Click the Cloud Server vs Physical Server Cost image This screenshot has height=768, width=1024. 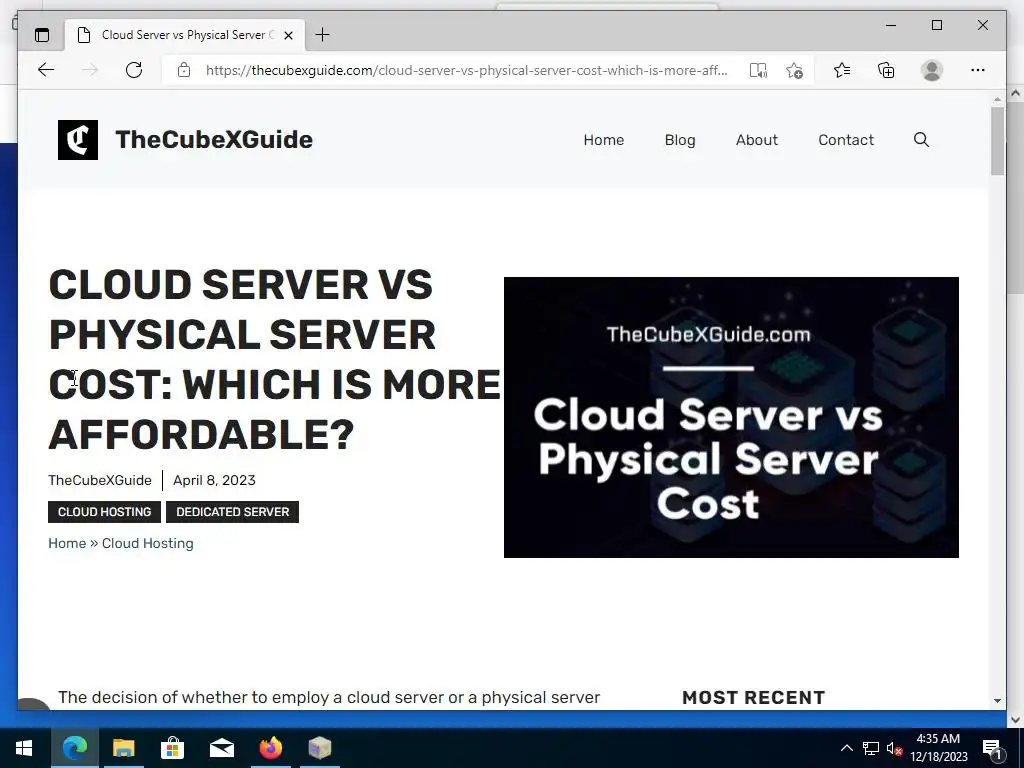click(731, 417)
